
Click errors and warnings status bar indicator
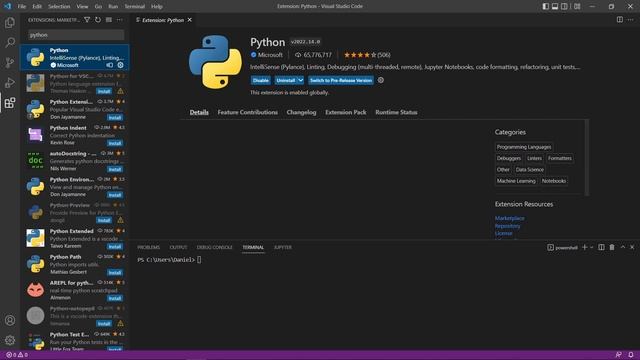coord(17,355)
